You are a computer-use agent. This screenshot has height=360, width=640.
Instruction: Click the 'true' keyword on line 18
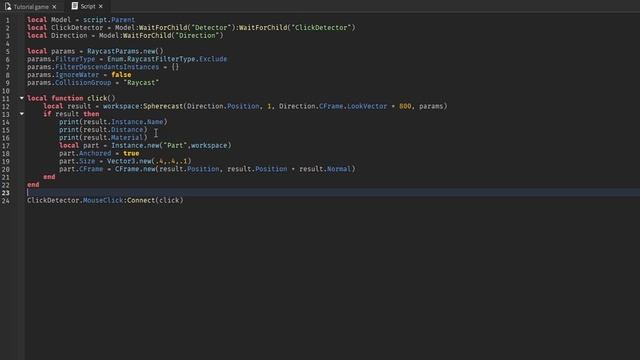pos(131,153)
